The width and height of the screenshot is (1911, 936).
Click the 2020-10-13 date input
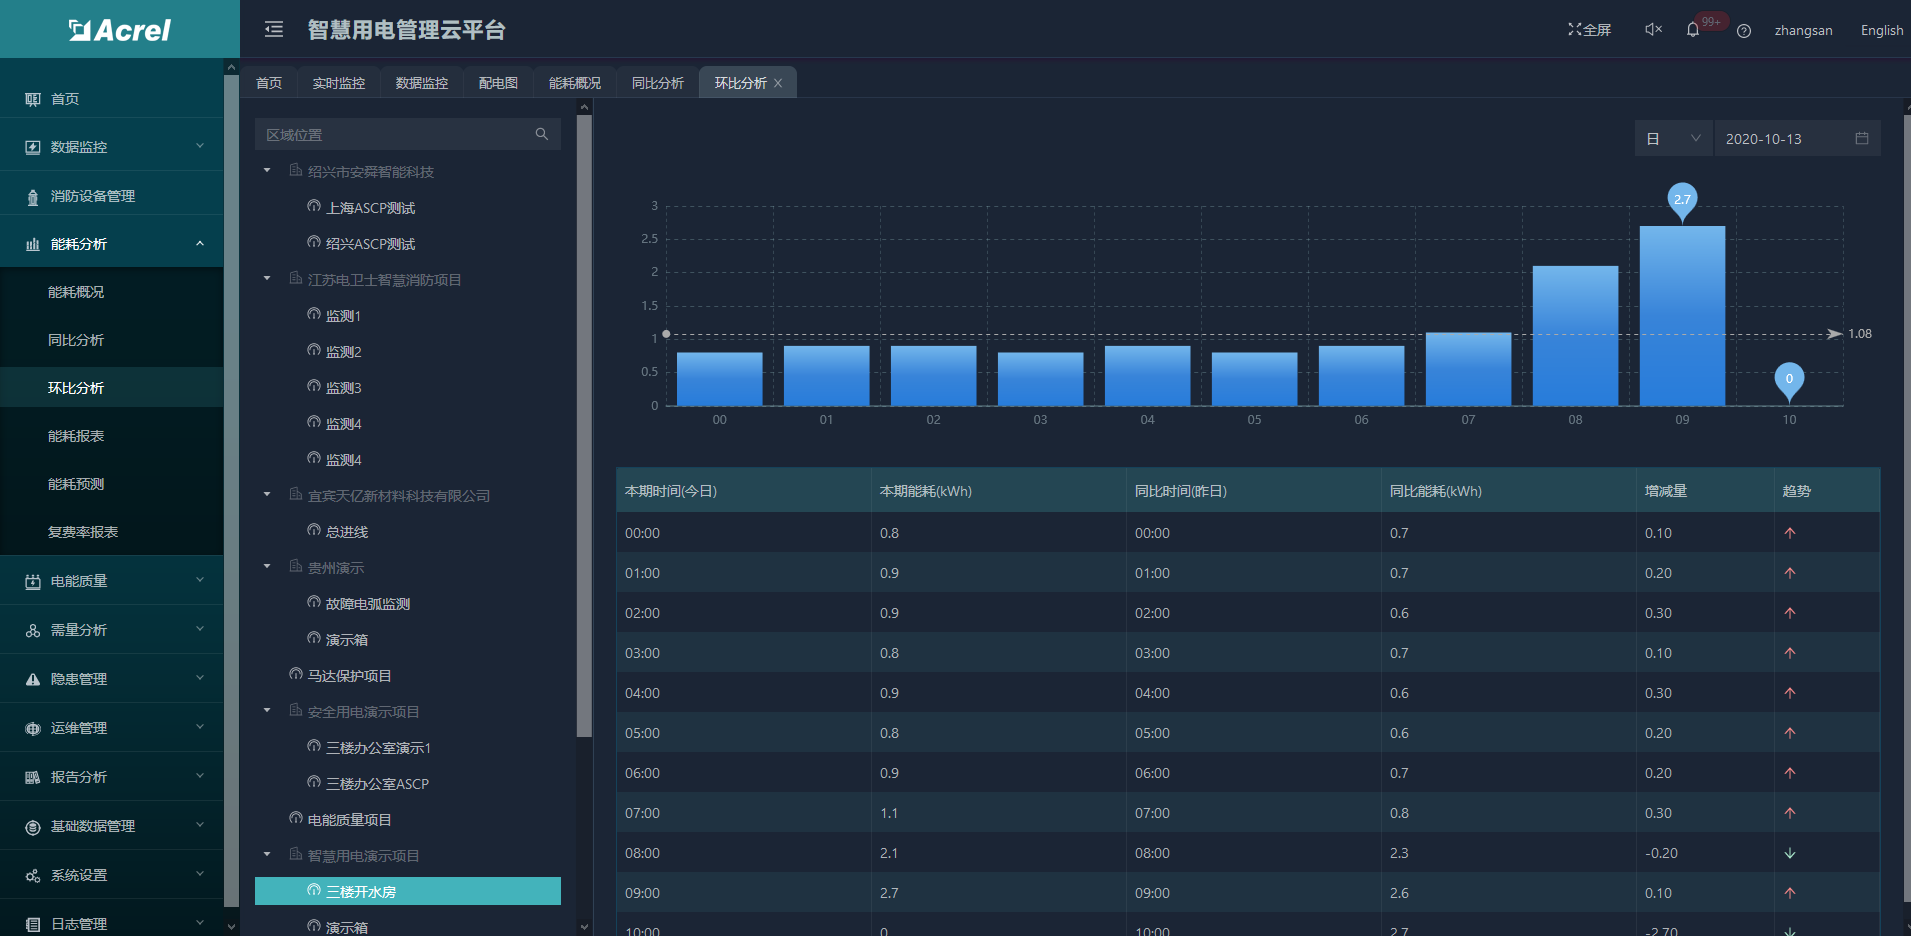pos(1797,138)
